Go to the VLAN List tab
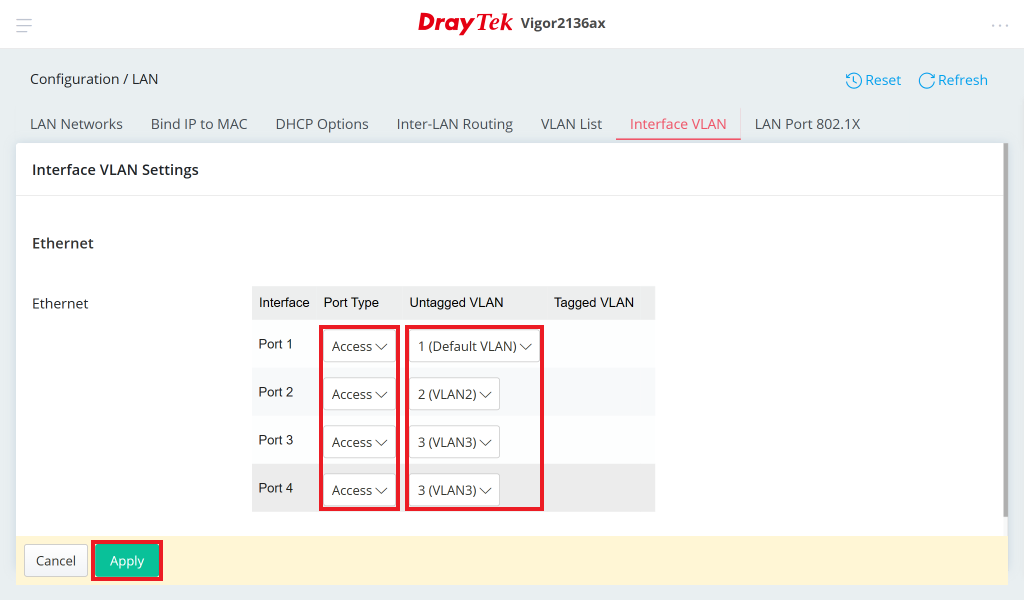Image resolution: width=1024 pixels, height=600 pixels. pyautogui.click(x=571, y=124)
